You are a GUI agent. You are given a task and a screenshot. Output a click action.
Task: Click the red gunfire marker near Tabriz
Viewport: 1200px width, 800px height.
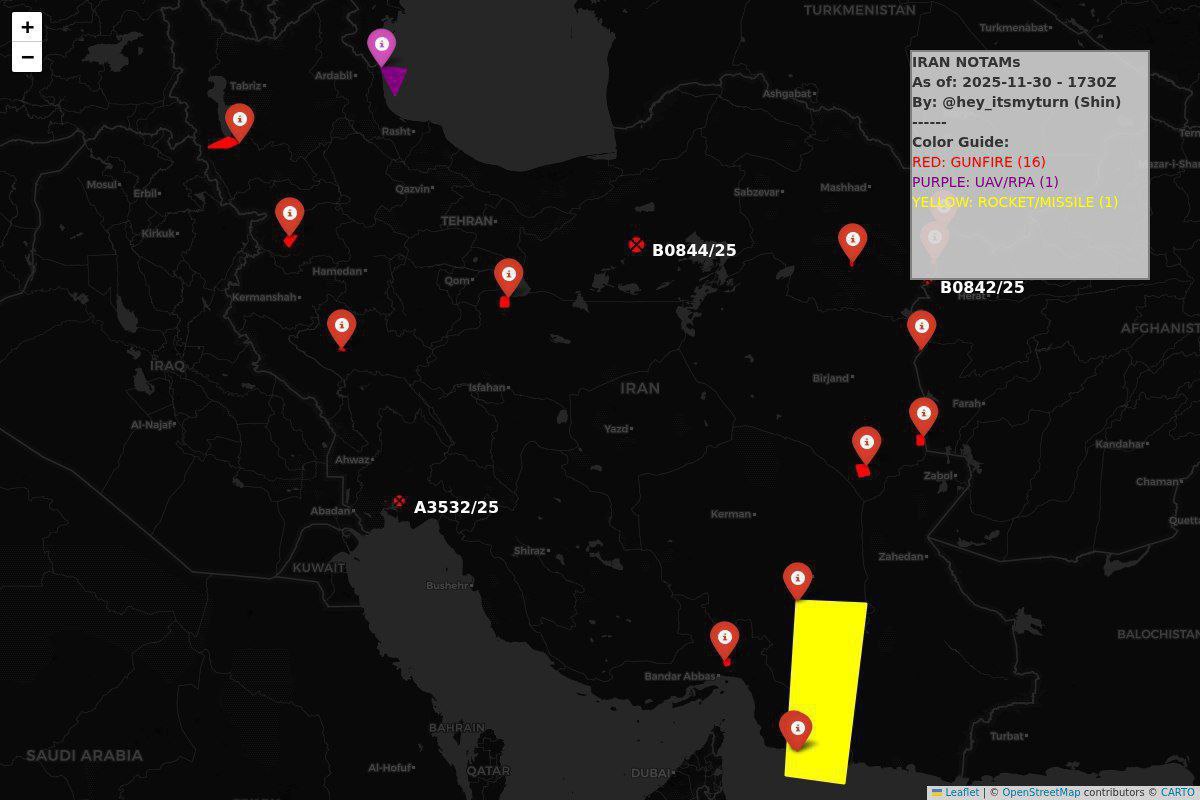click(x=239, y=121)
